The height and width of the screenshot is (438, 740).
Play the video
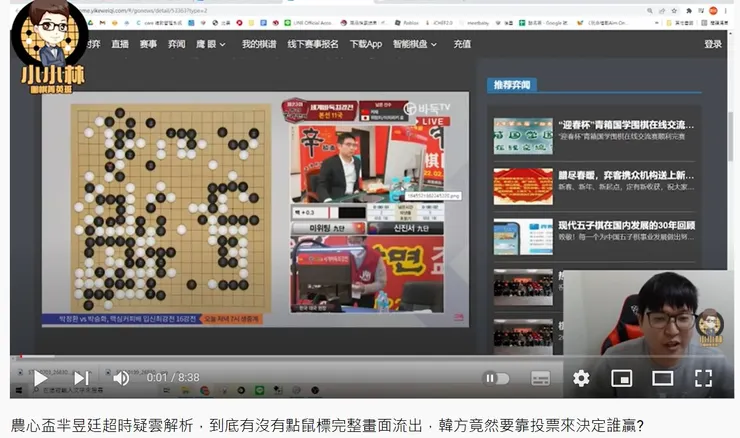coord(40,378)
